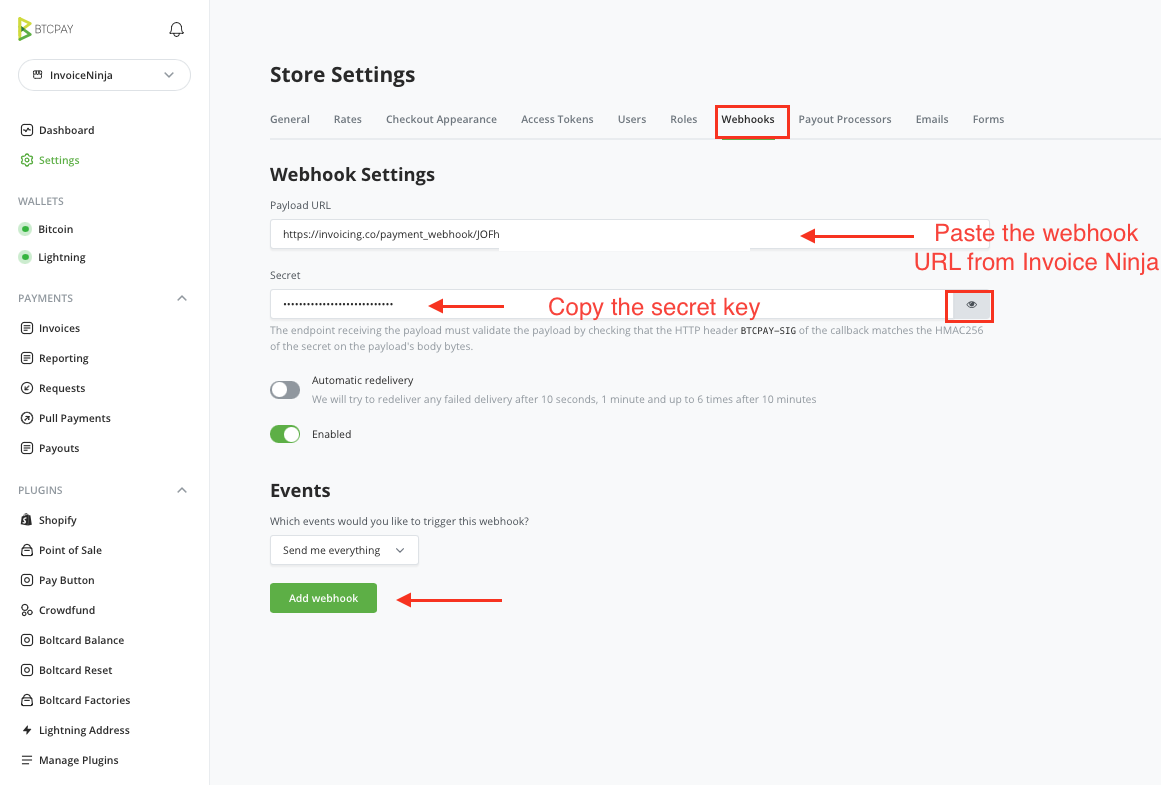Viewport: 1161px width, 785px height.
Task: Click the Add webhook button
Action: pyautogui.click(x=323, y=597)
